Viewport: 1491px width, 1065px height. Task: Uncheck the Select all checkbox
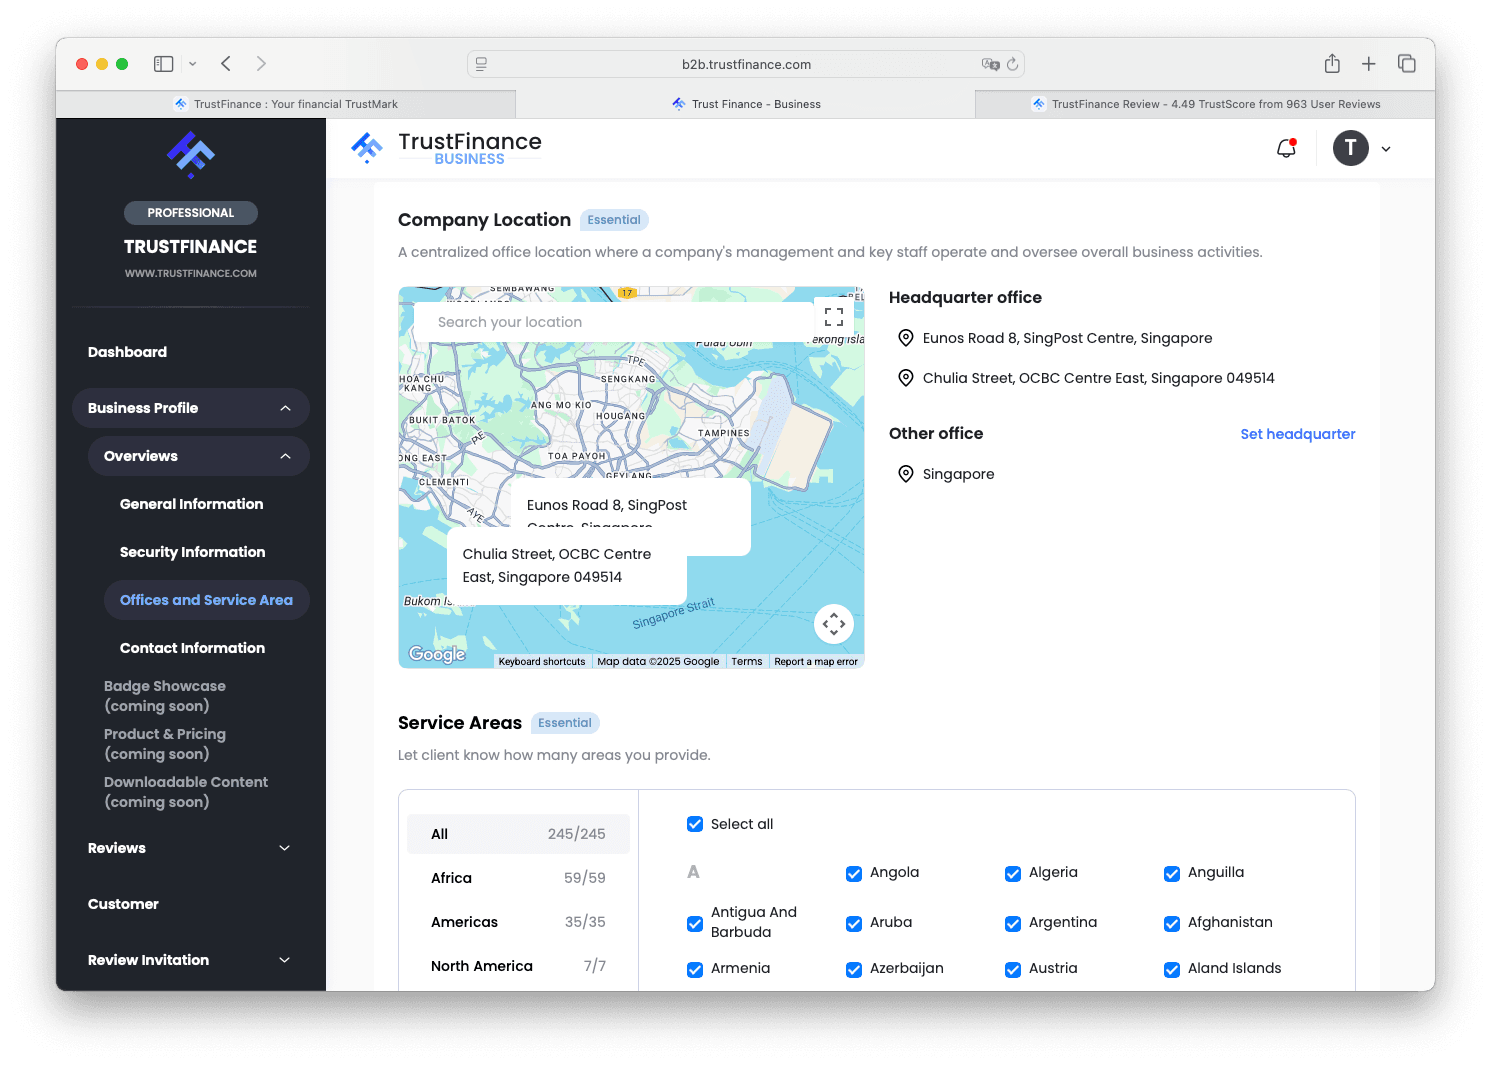[695, 824]
